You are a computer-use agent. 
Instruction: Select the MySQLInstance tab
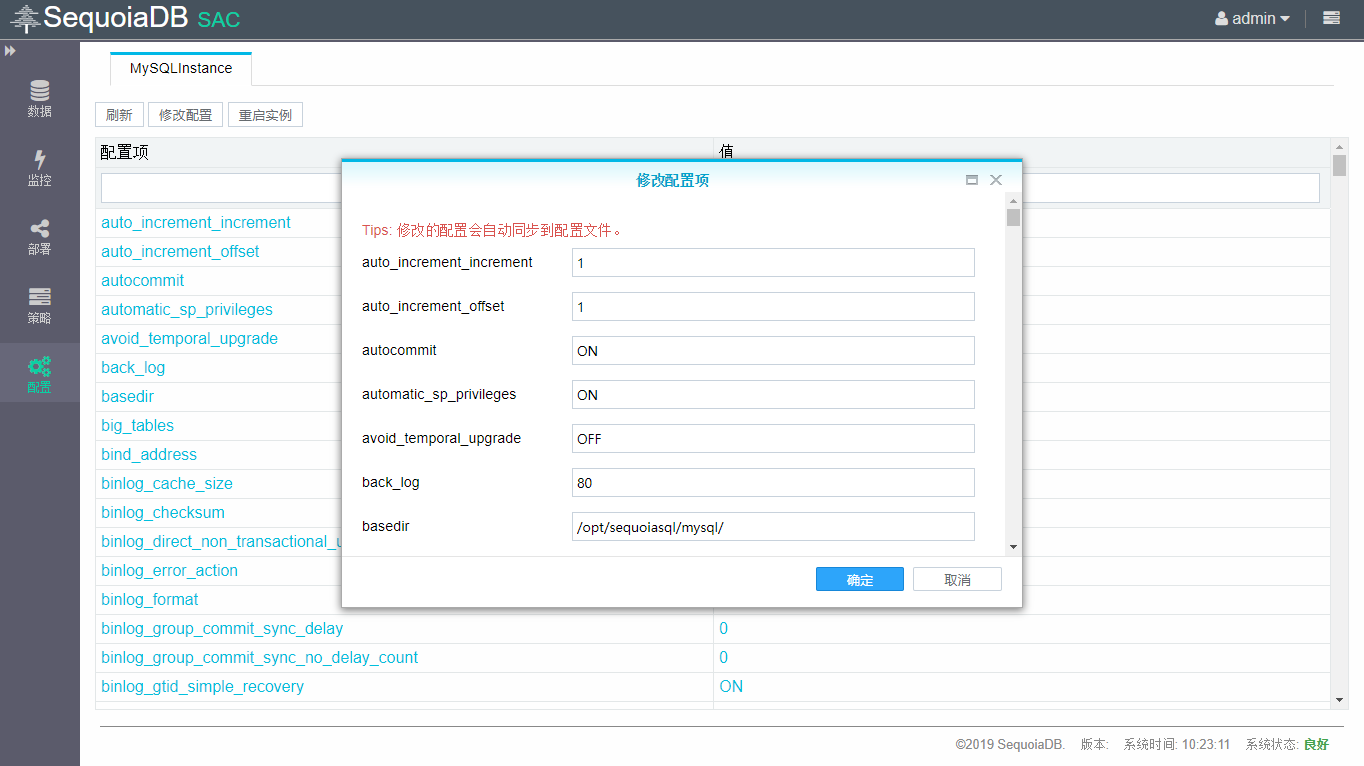point(181,68)
